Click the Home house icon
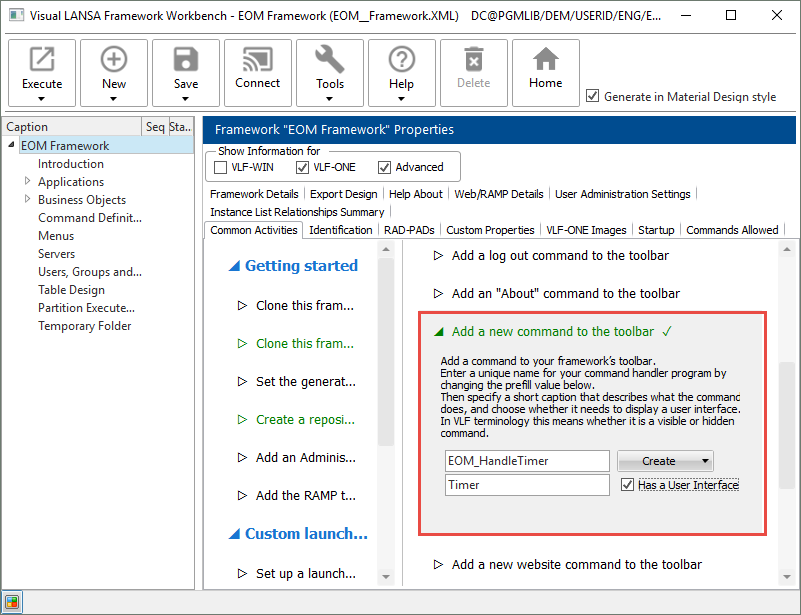The height and width of the screenshot is (615, 801). point(545,60)
